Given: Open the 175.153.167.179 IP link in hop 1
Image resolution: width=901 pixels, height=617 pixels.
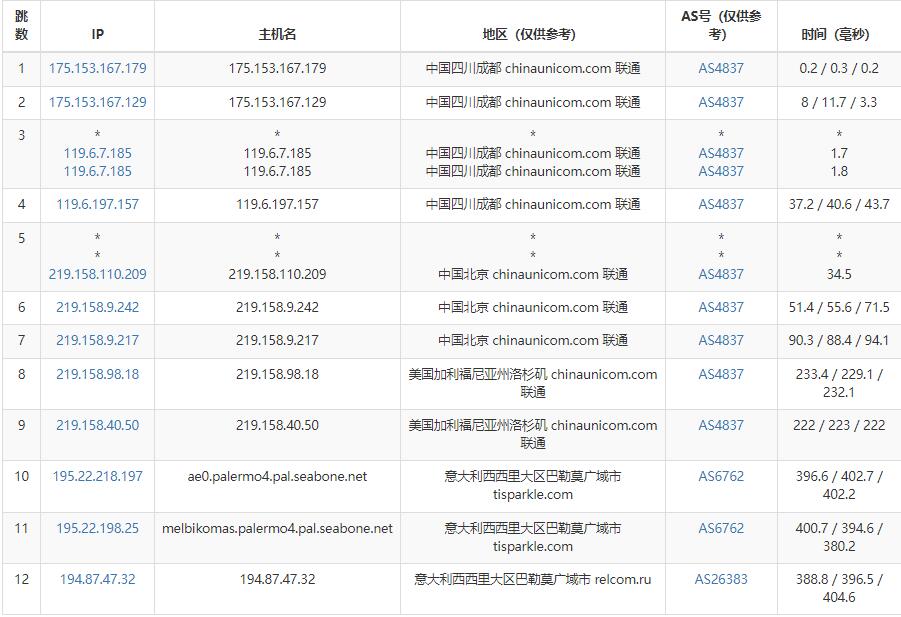Looking at the screenshot, I should pos(98,68).
